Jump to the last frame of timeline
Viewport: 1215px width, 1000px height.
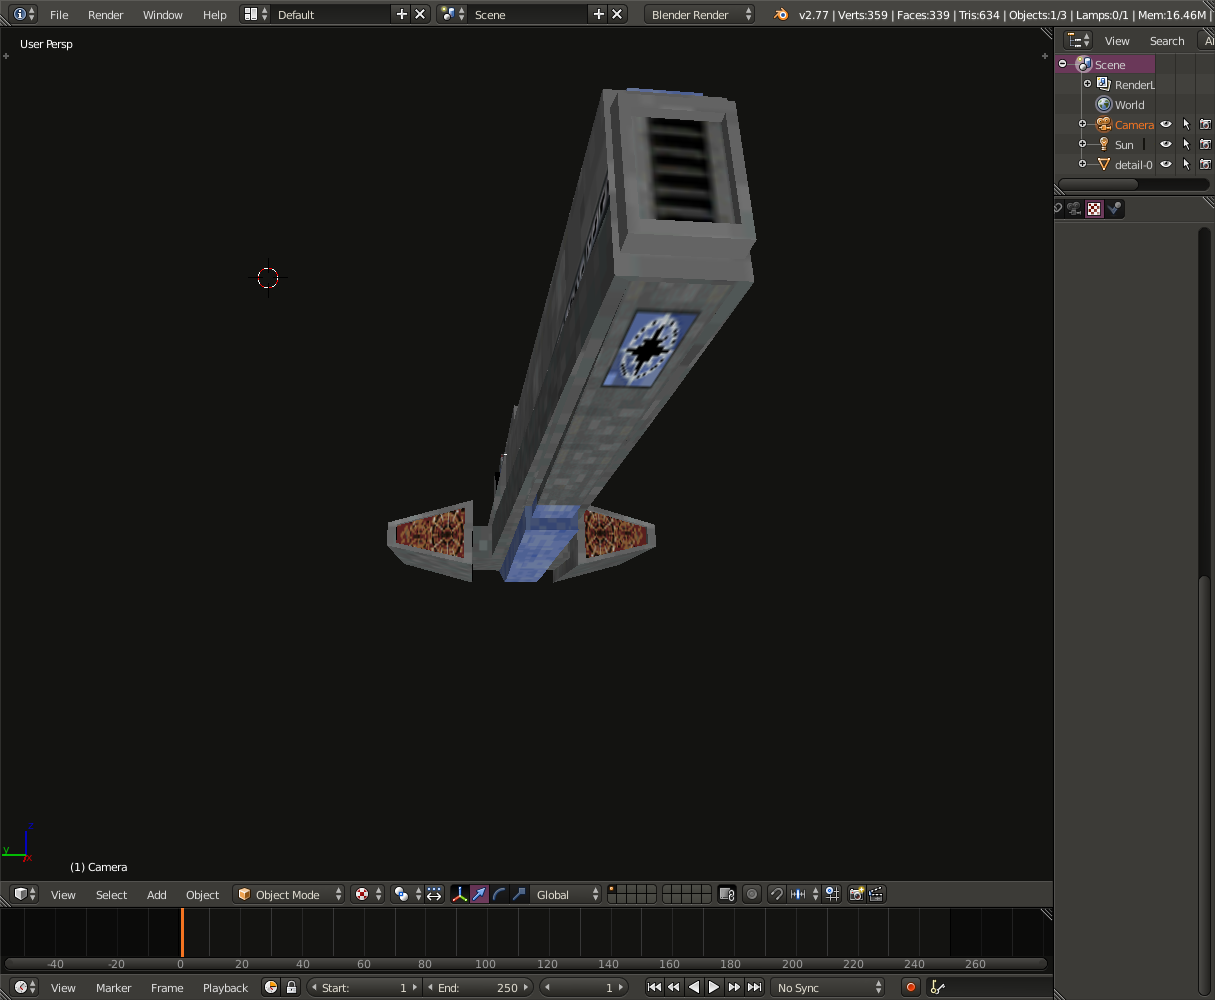pyautogui.click(x=755, y=987)
